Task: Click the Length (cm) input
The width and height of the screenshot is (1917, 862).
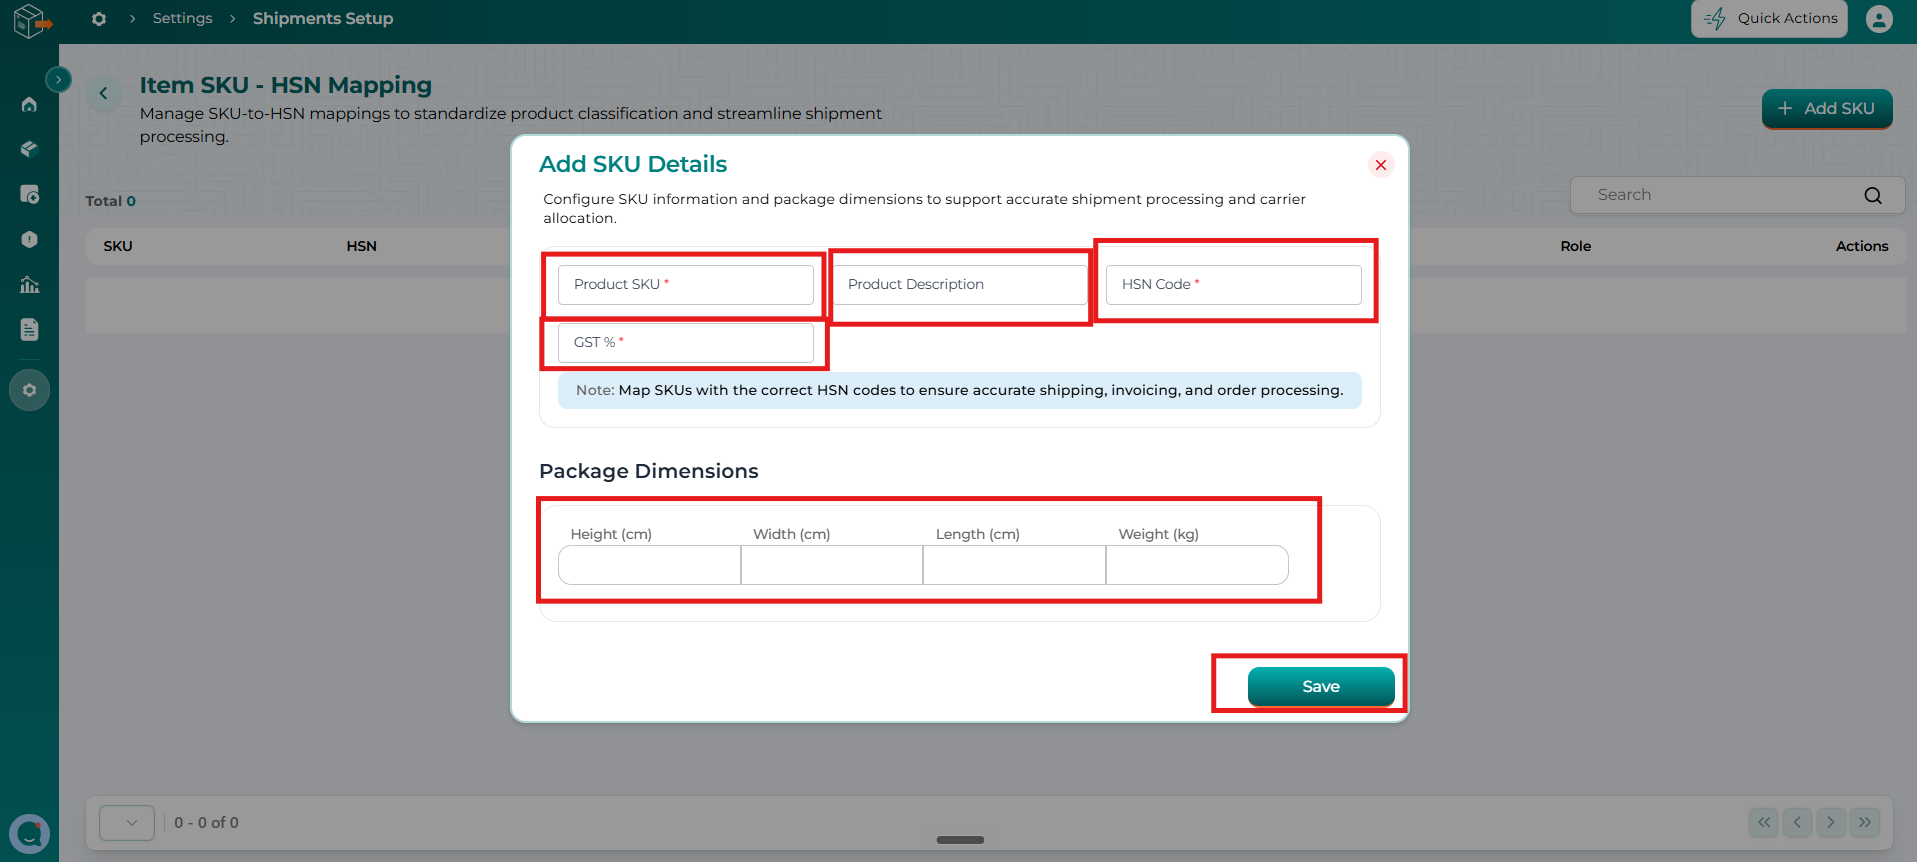Action: click(x=1014, y=565)
